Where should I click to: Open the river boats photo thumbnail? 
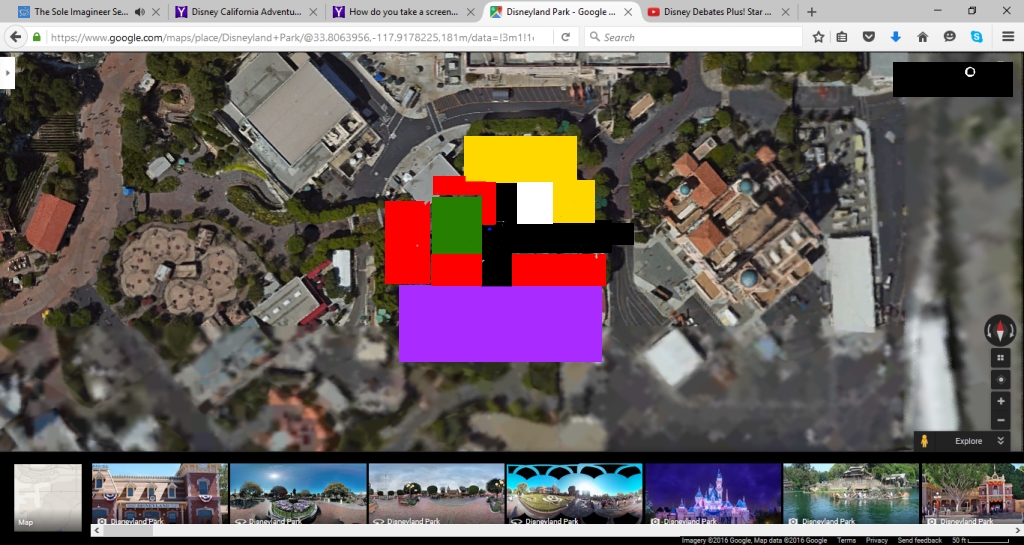click(x=851, y=493)
